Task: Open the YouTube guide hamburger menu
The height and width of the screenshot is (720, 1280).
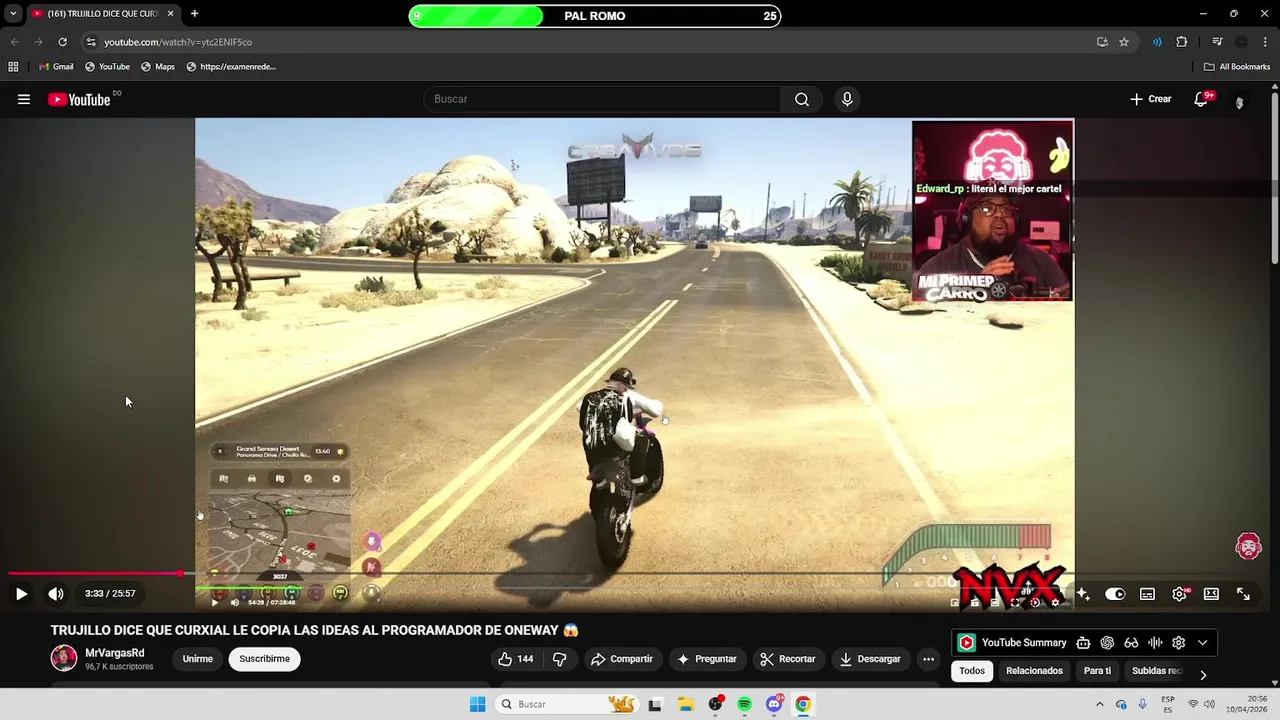Action: (24, 99)
